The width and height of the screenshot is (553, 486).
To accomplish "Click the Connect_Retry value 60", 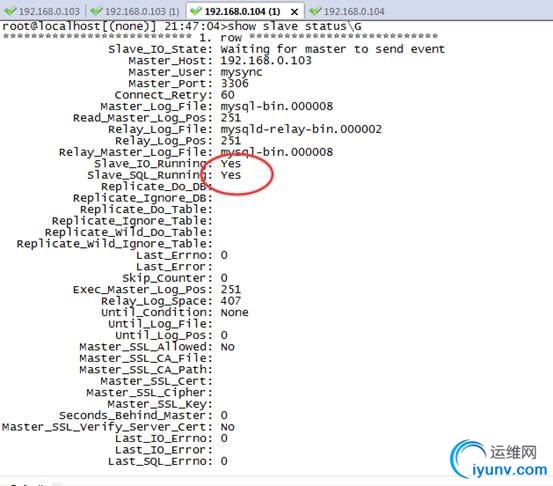I will tap(227, 95).
